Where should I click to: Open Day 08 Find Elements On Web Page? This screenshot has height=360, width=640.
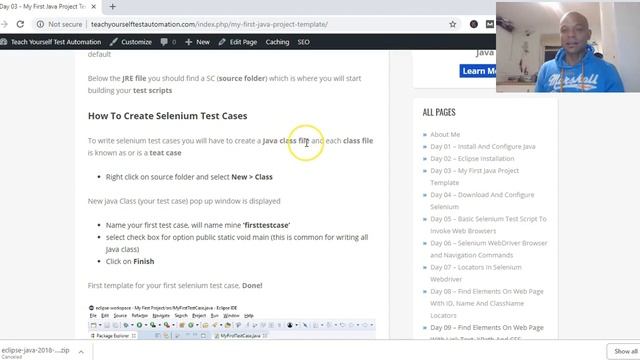point(487,303)
